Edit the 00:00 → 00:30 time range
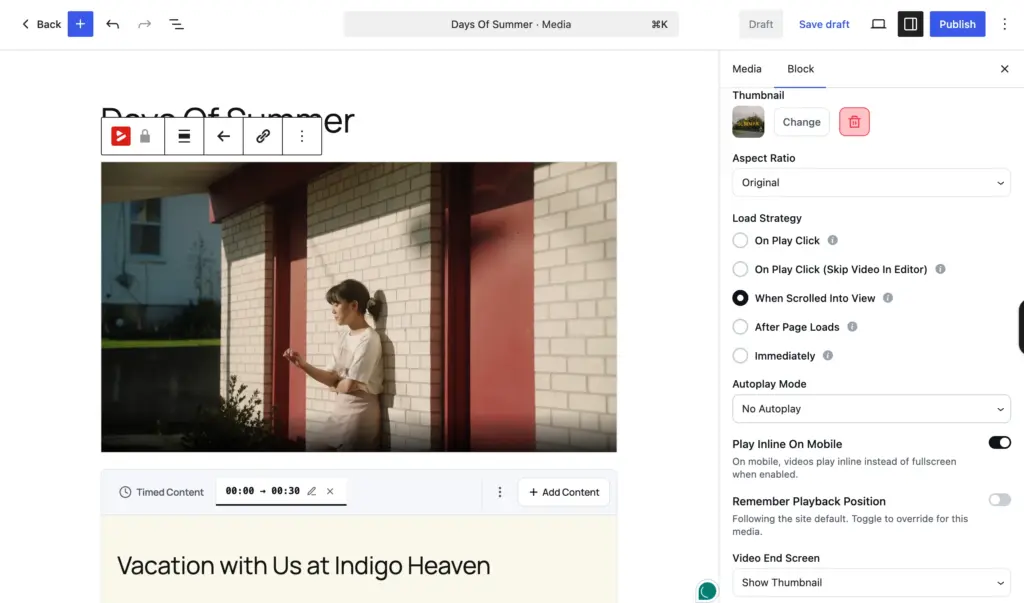Image resolution: width=1024 pixels, height=603 pixels. 312,491
